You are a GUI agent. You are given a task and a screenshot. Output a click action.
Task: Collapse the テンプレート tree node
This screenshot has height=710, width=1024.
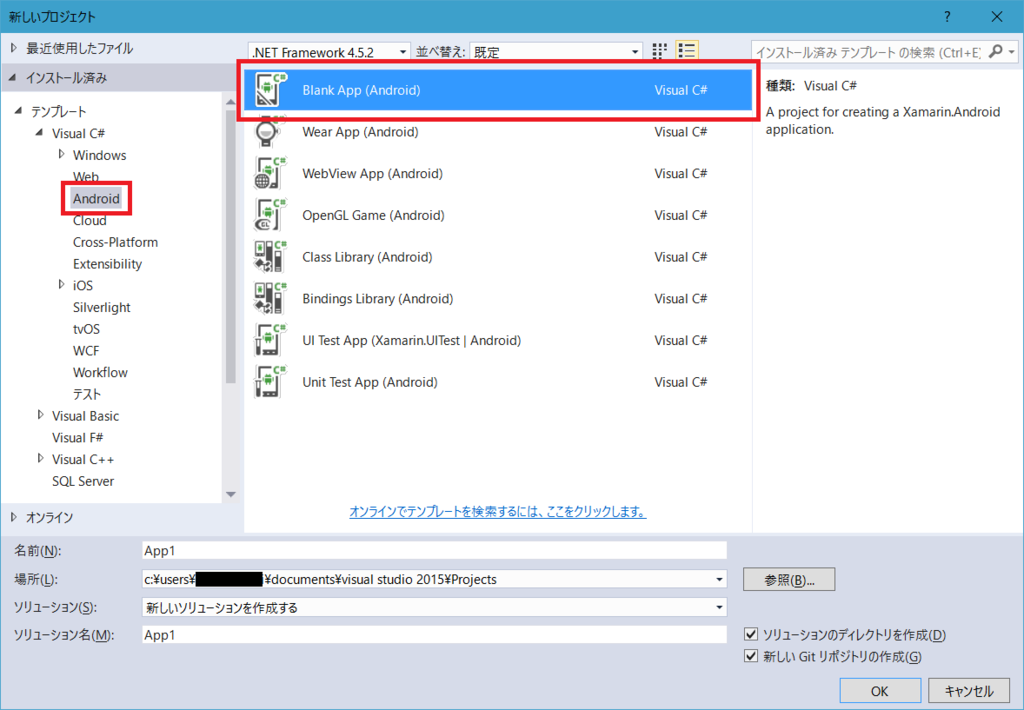pyautogui.click(x=18, y=111)
